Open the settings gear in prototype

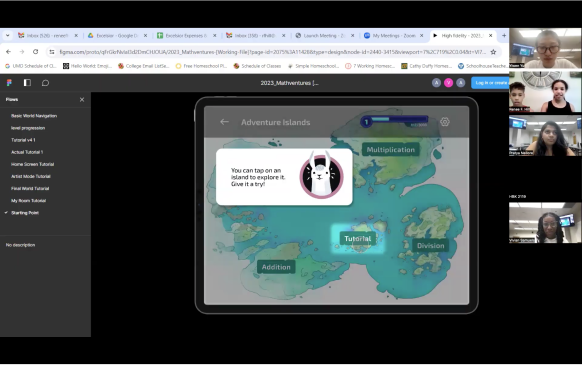[x=445, y=122]
